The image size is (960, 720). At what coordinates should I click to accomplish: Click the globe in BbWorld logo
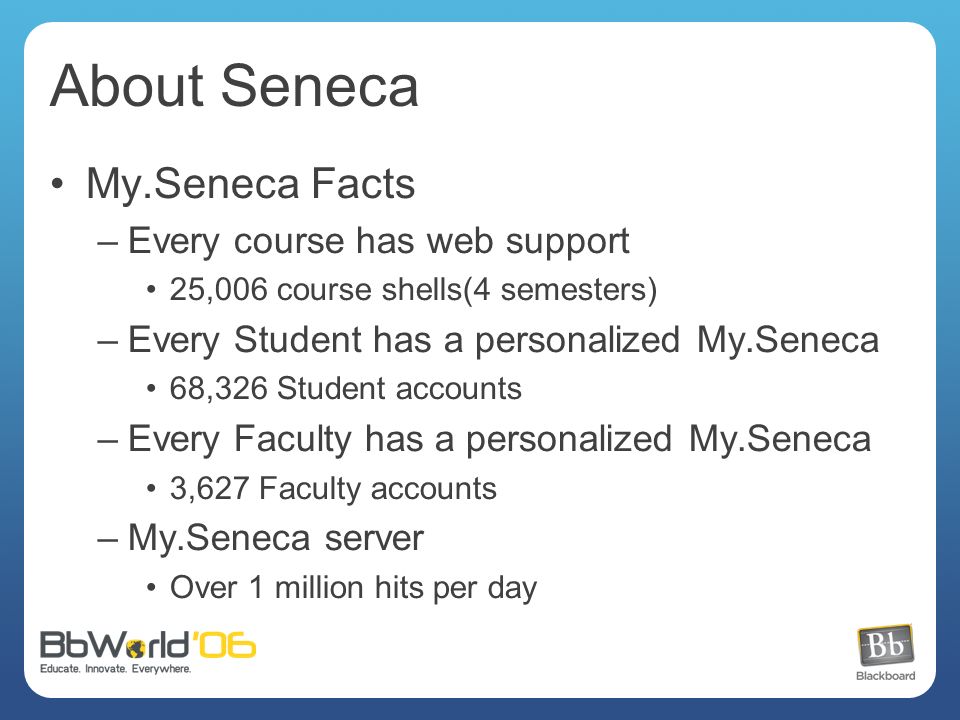(x=135, y=648)
